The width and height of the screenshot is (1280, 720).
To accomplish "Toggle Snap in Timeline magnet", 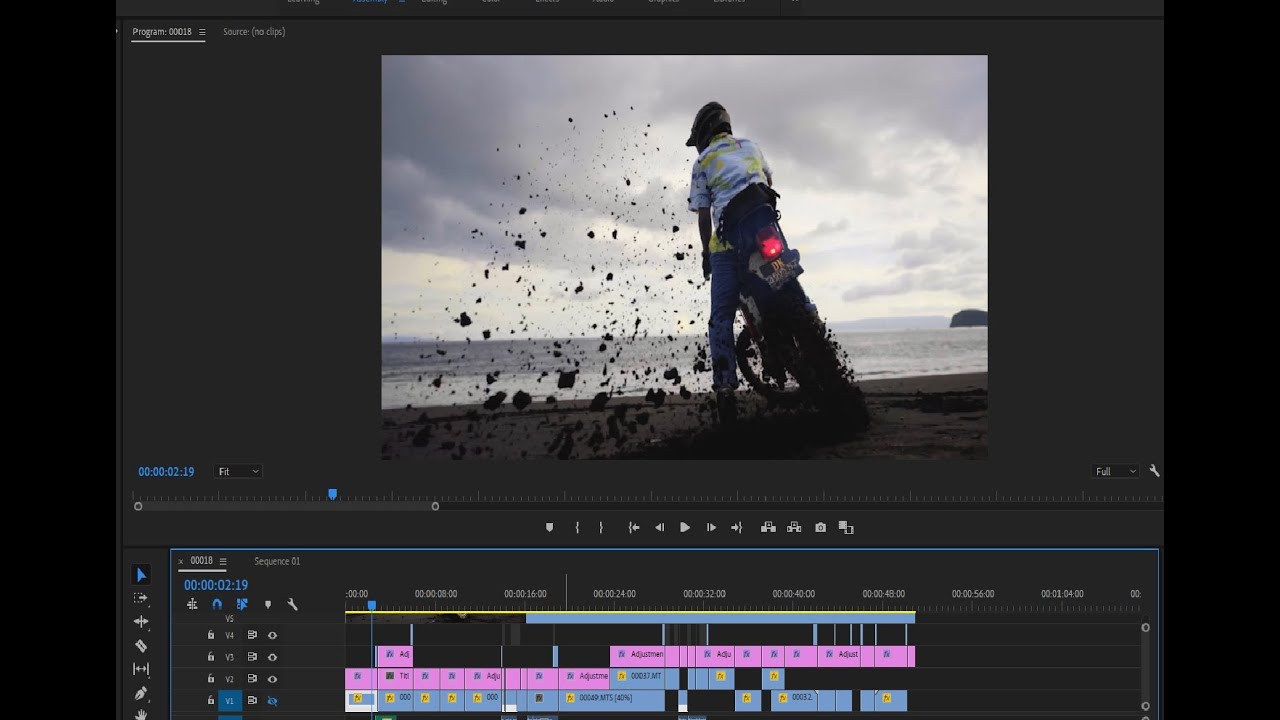I will (217, 604).
